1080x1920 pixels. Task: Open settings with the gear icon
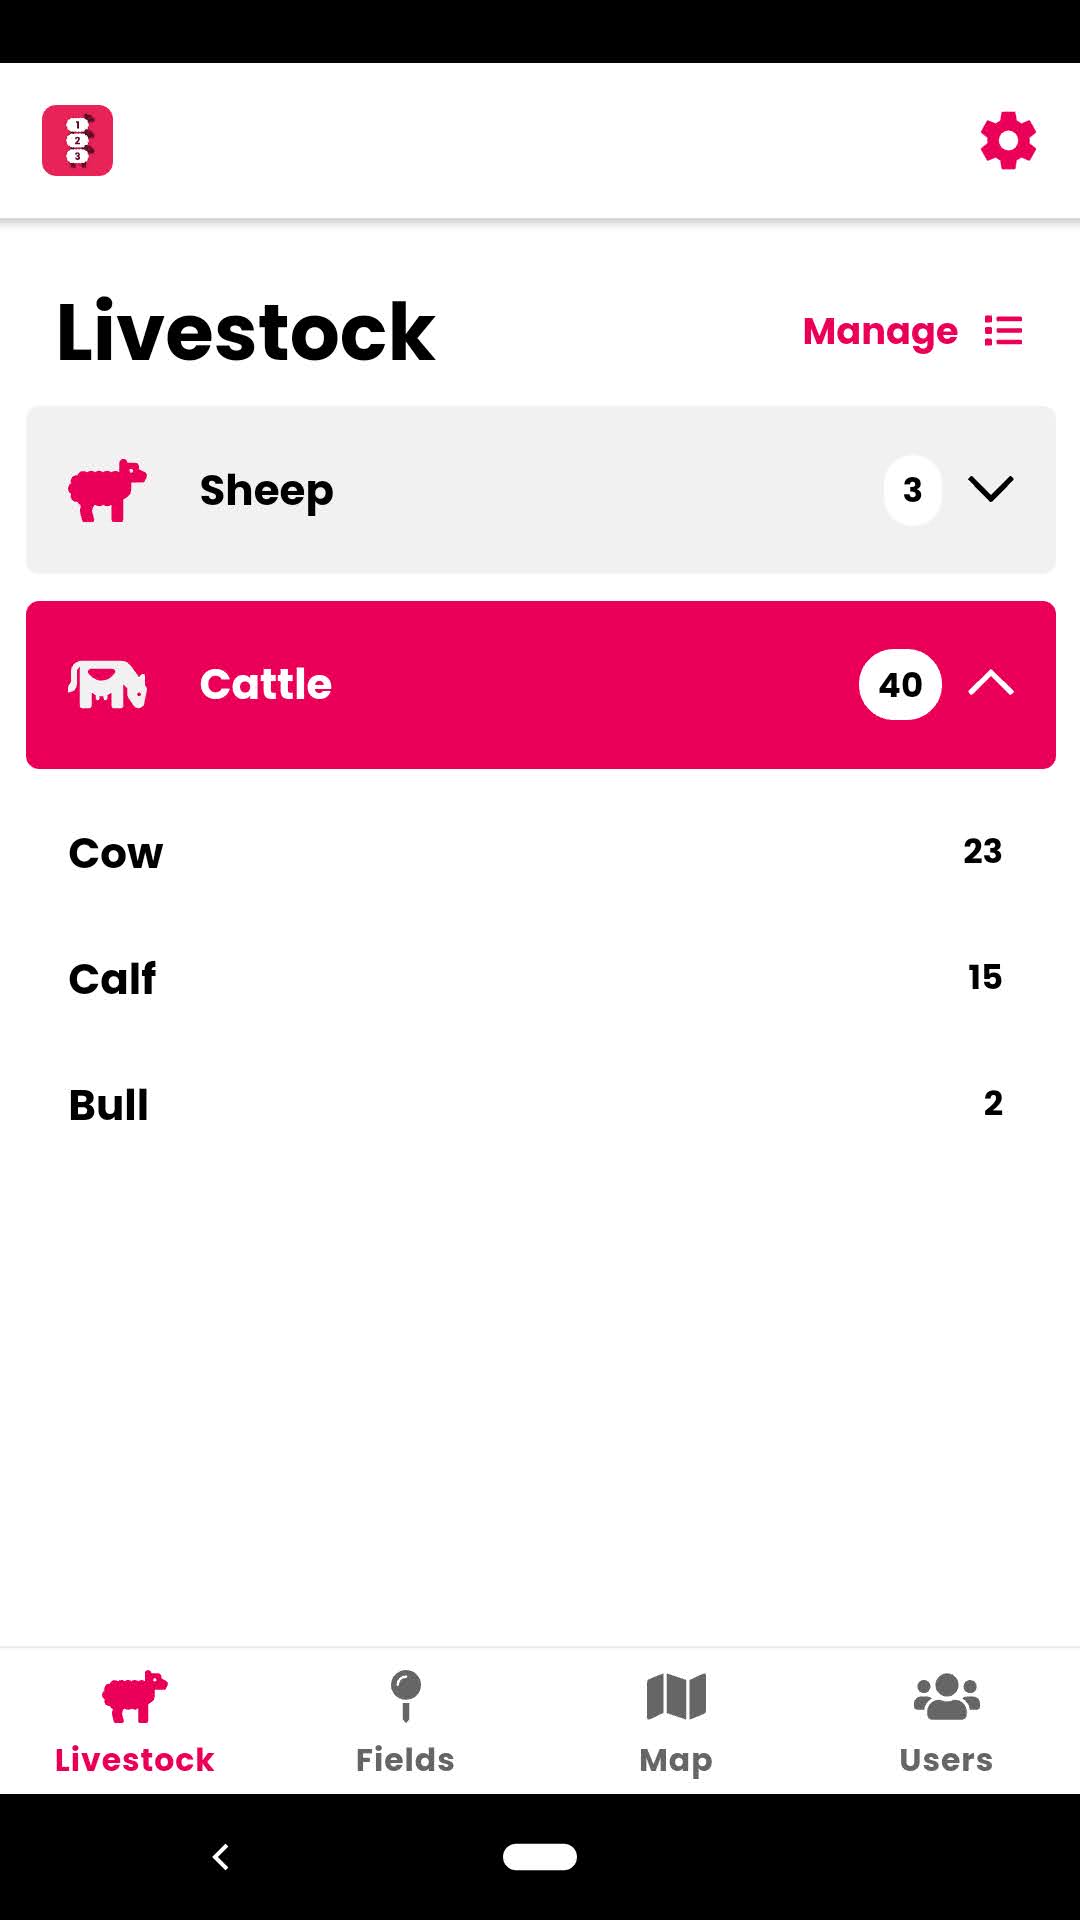[x=1008, y=140]
